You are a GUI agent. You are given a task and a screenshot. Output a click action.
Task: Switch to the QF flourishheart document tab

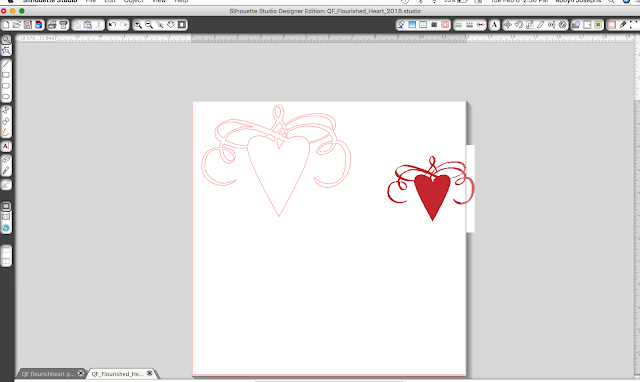click(x=48, y=373)
